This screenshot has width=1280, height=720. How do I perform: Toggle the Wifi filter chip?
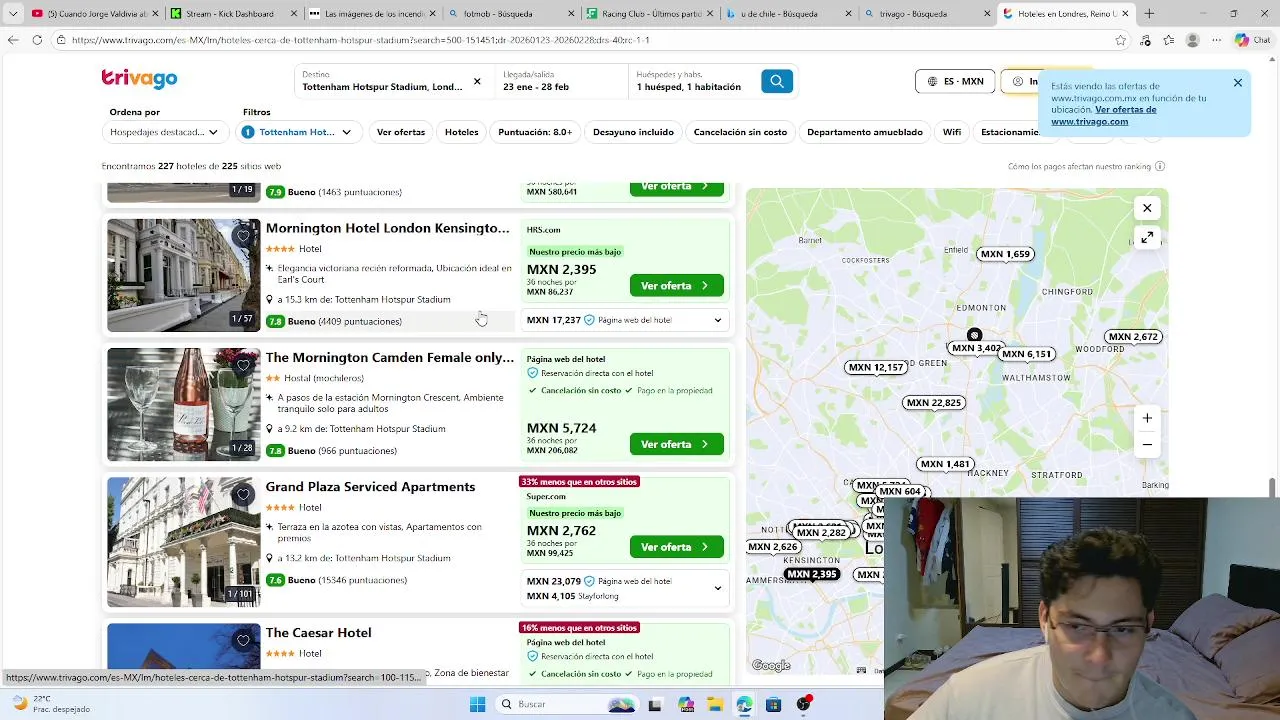(x=951, y=132)
